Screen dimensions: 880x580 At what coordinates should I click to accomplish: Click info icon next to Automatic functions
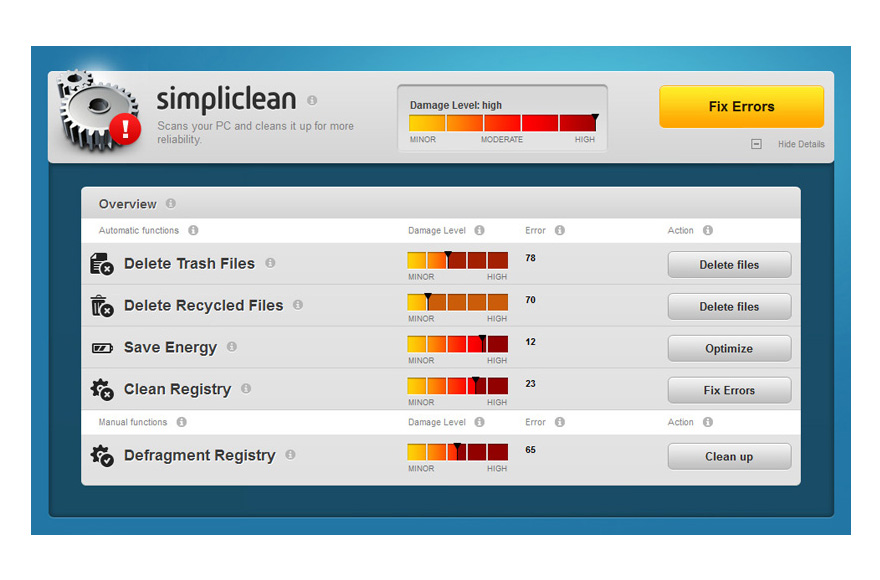(193, 230)
